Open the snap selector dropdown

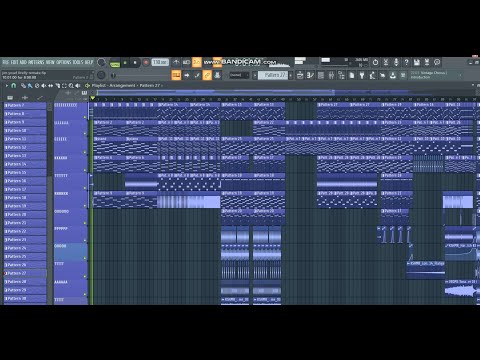pyautogui.click(x=239, y=75)
